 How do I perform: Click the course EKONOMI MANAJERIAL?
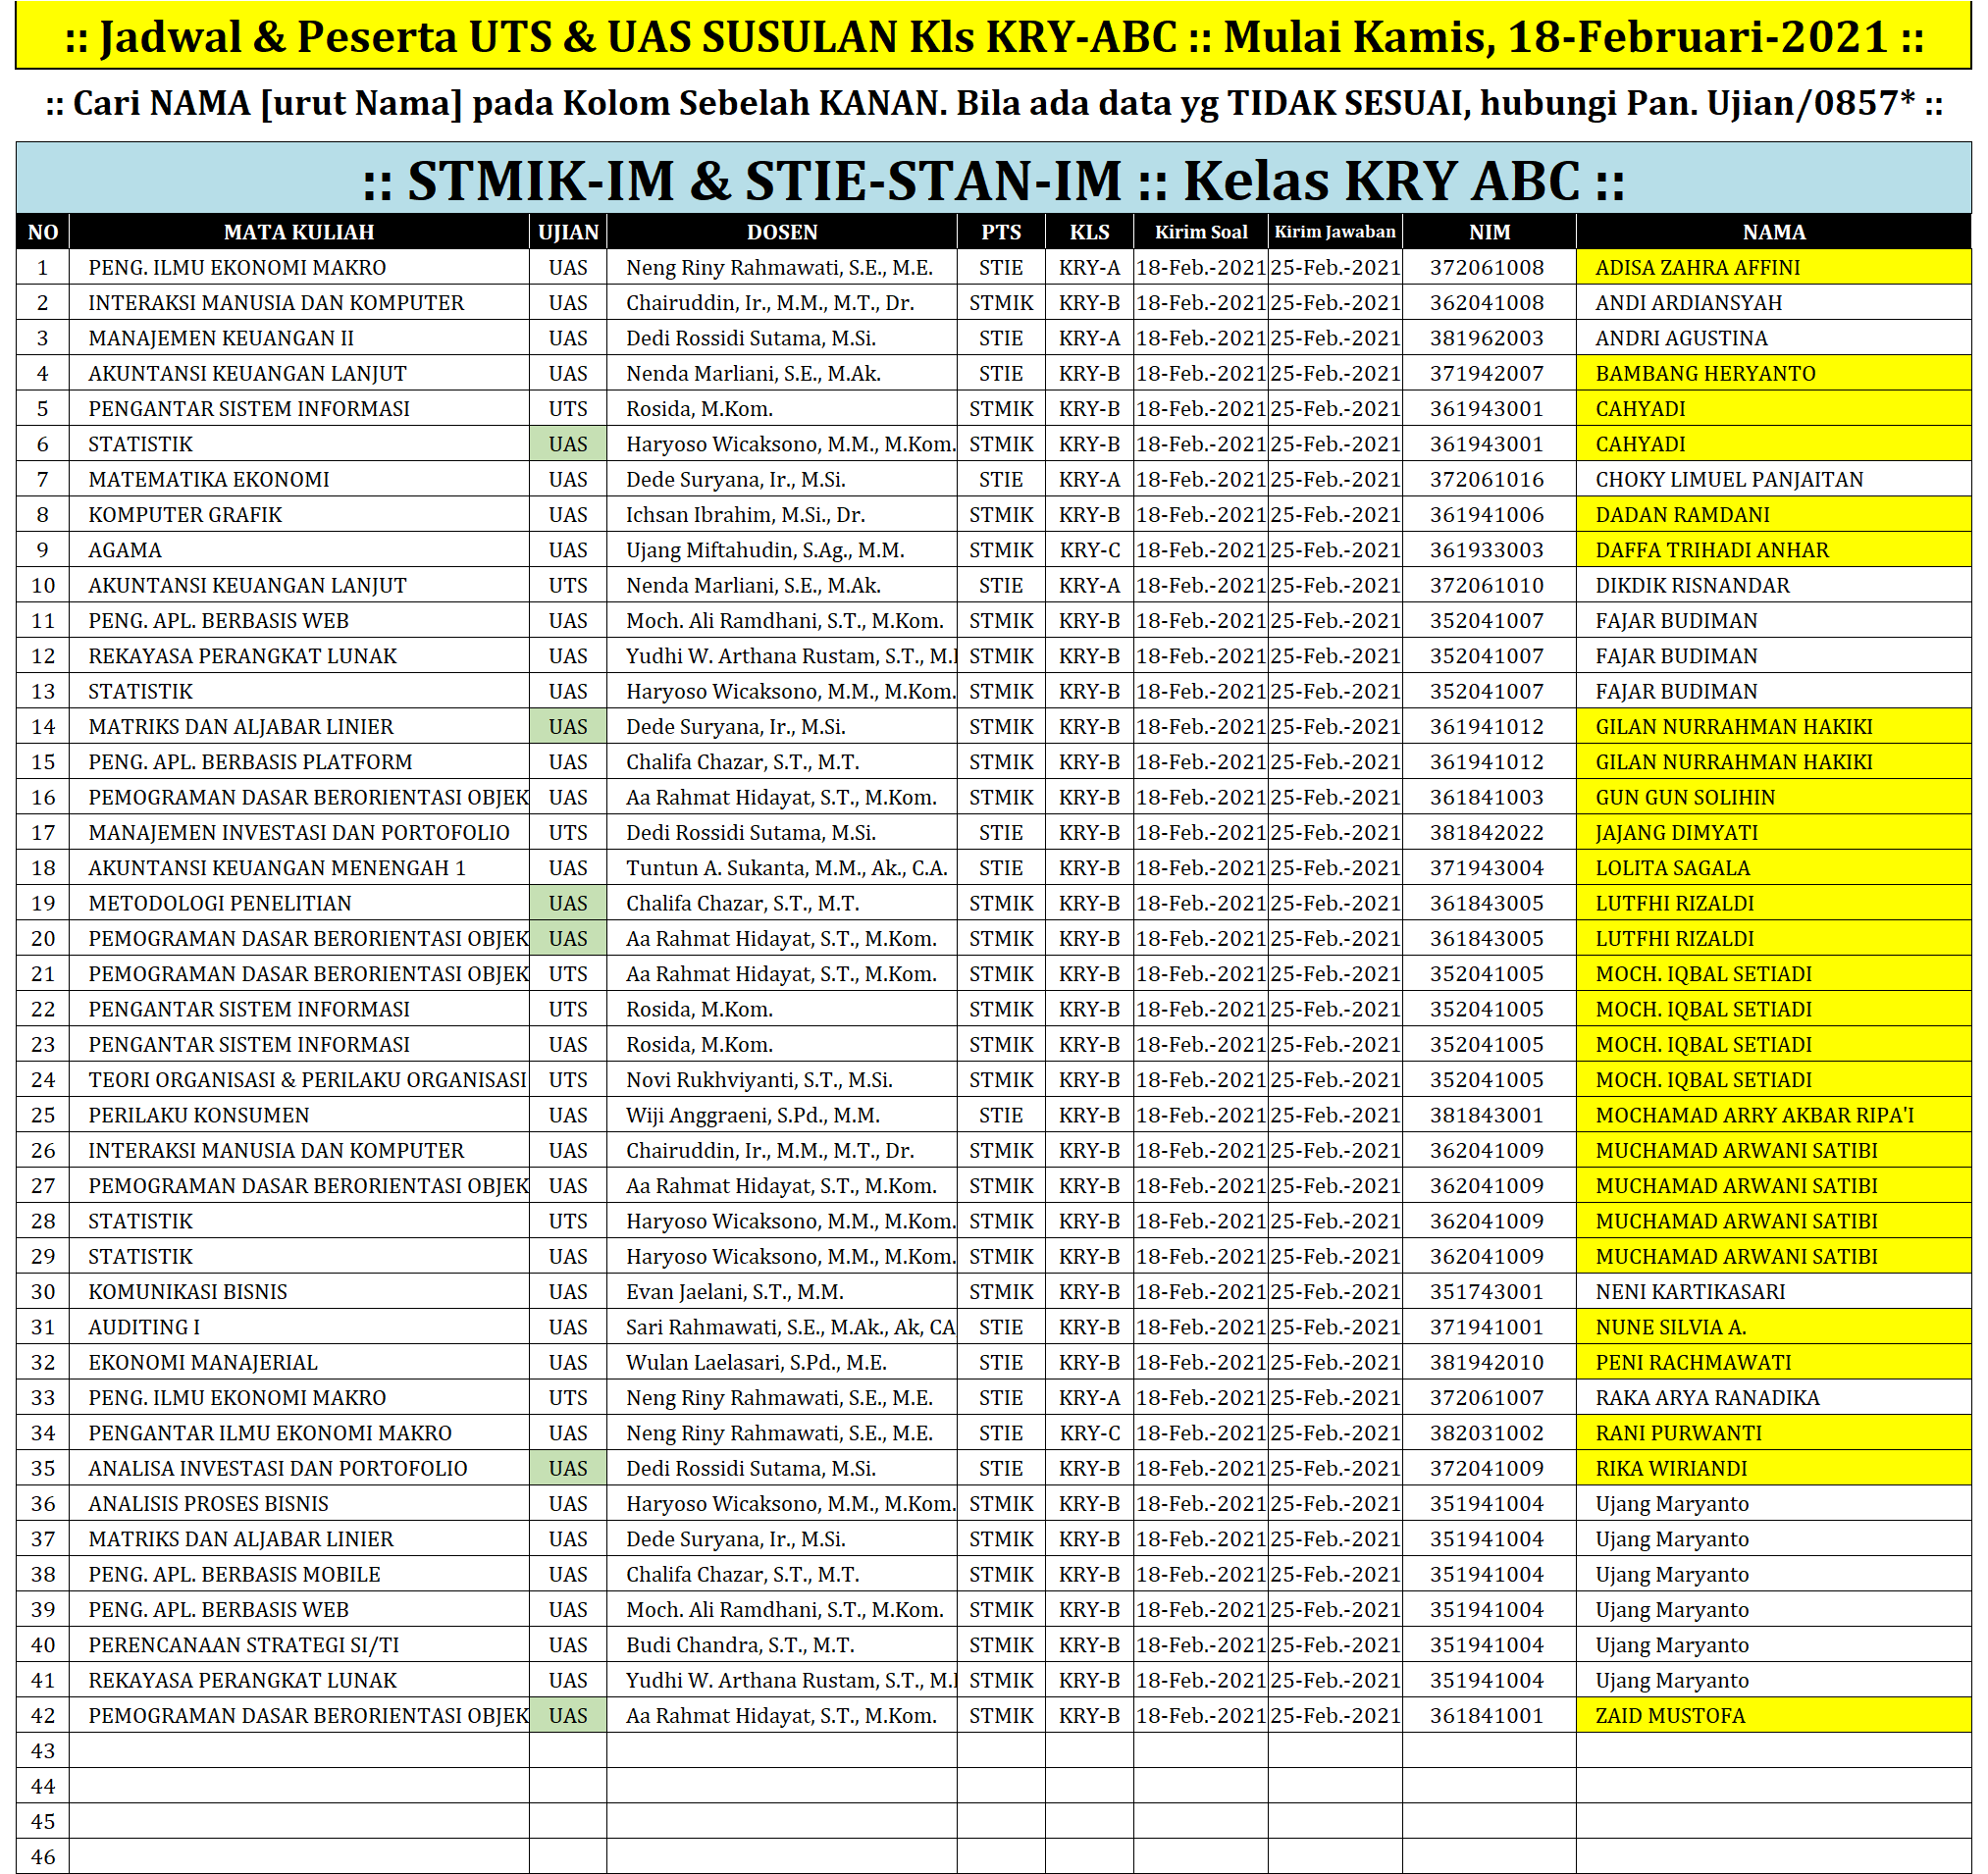pyautogui.click(x=202, y=1363)
